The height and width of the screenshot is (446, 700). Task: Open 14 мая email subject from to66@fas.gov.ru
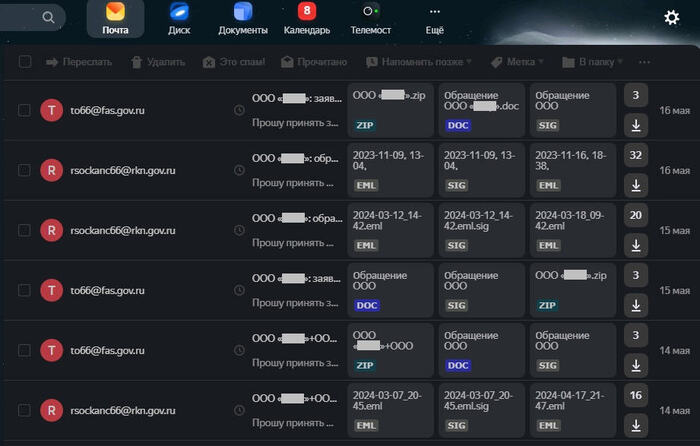point(295,338)
